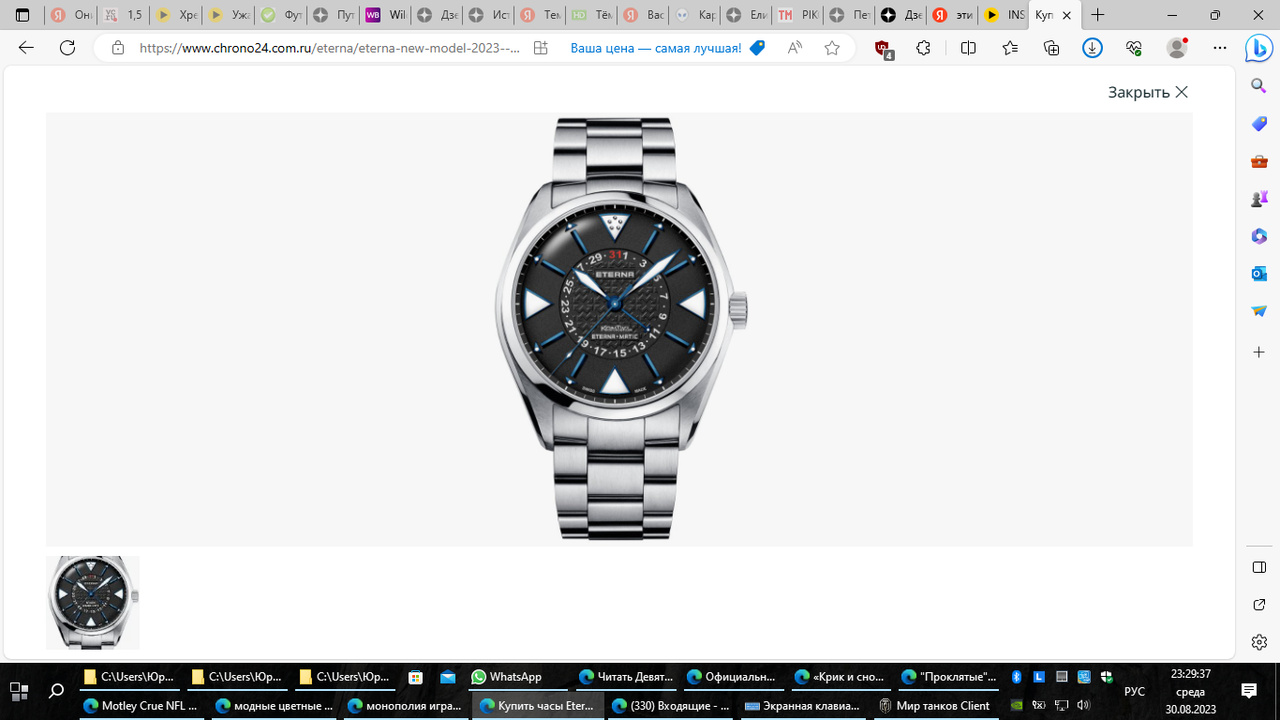Toggle split screen view in toolbar
Screen dimensions: 1280x720
tap(968, 48)
